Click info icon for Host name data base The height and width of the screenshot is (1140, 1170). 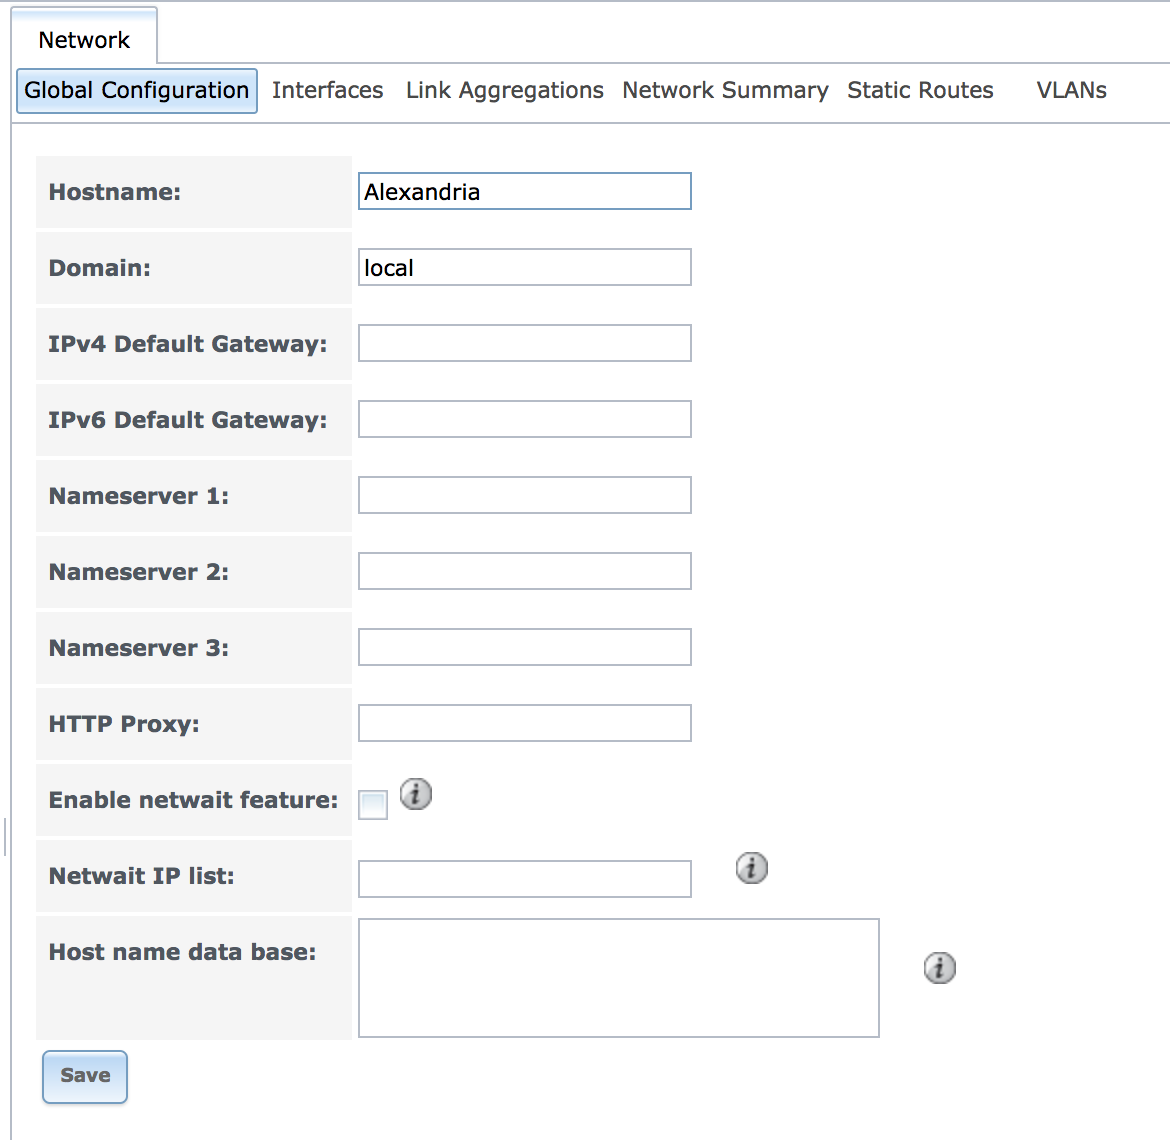939,968
